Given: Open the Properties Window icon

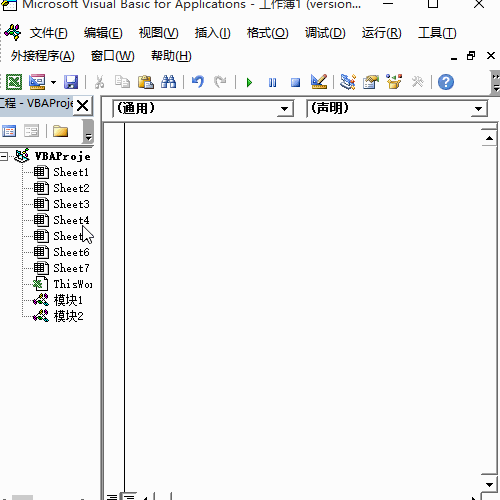Looking at the screenshot, I should [371, 82].
